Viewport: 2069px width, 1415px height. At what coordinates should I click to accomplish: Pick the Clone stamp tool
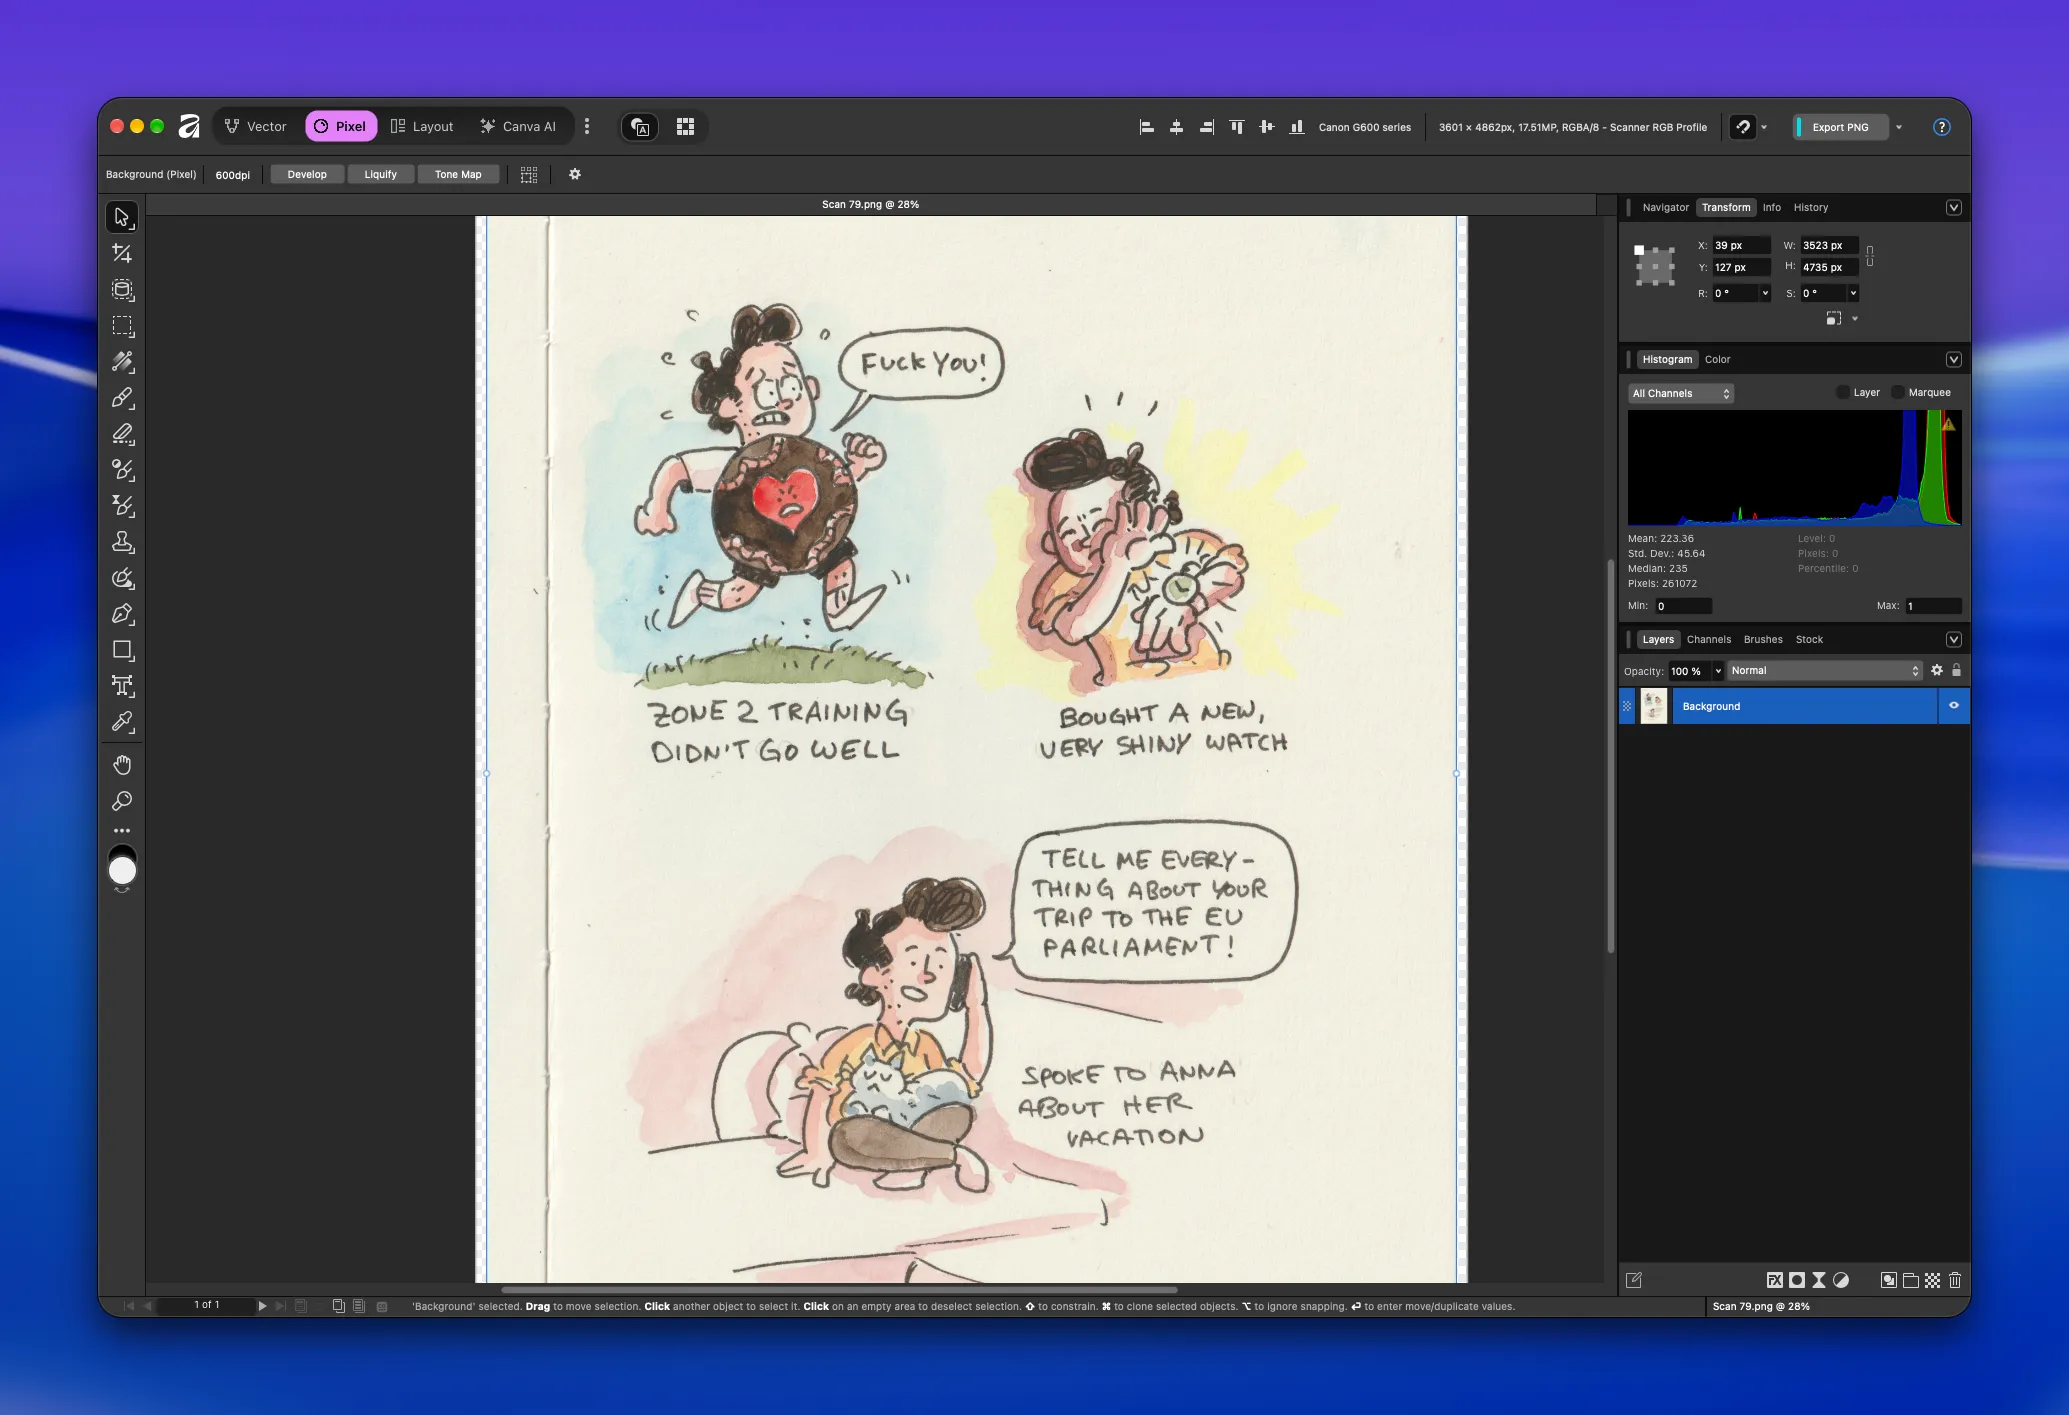(x=122, y=542)
